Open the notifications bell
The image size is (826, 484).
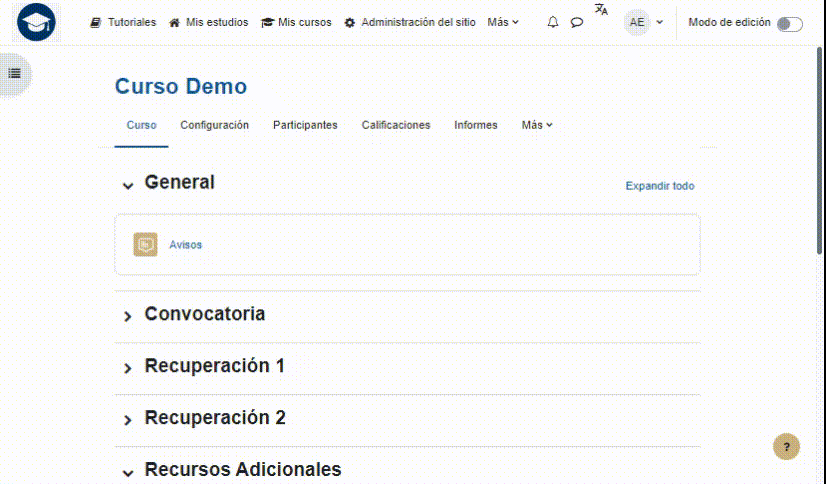coord(553,22)
